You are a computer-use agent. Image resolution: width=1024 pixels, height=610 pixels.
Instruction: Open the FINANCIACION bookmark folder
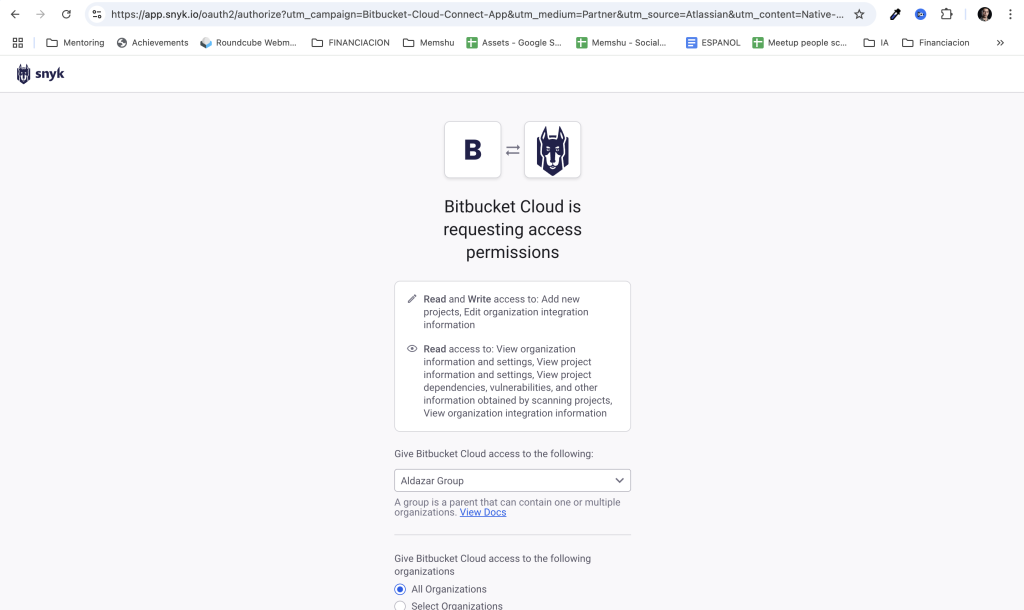(351, 42)
